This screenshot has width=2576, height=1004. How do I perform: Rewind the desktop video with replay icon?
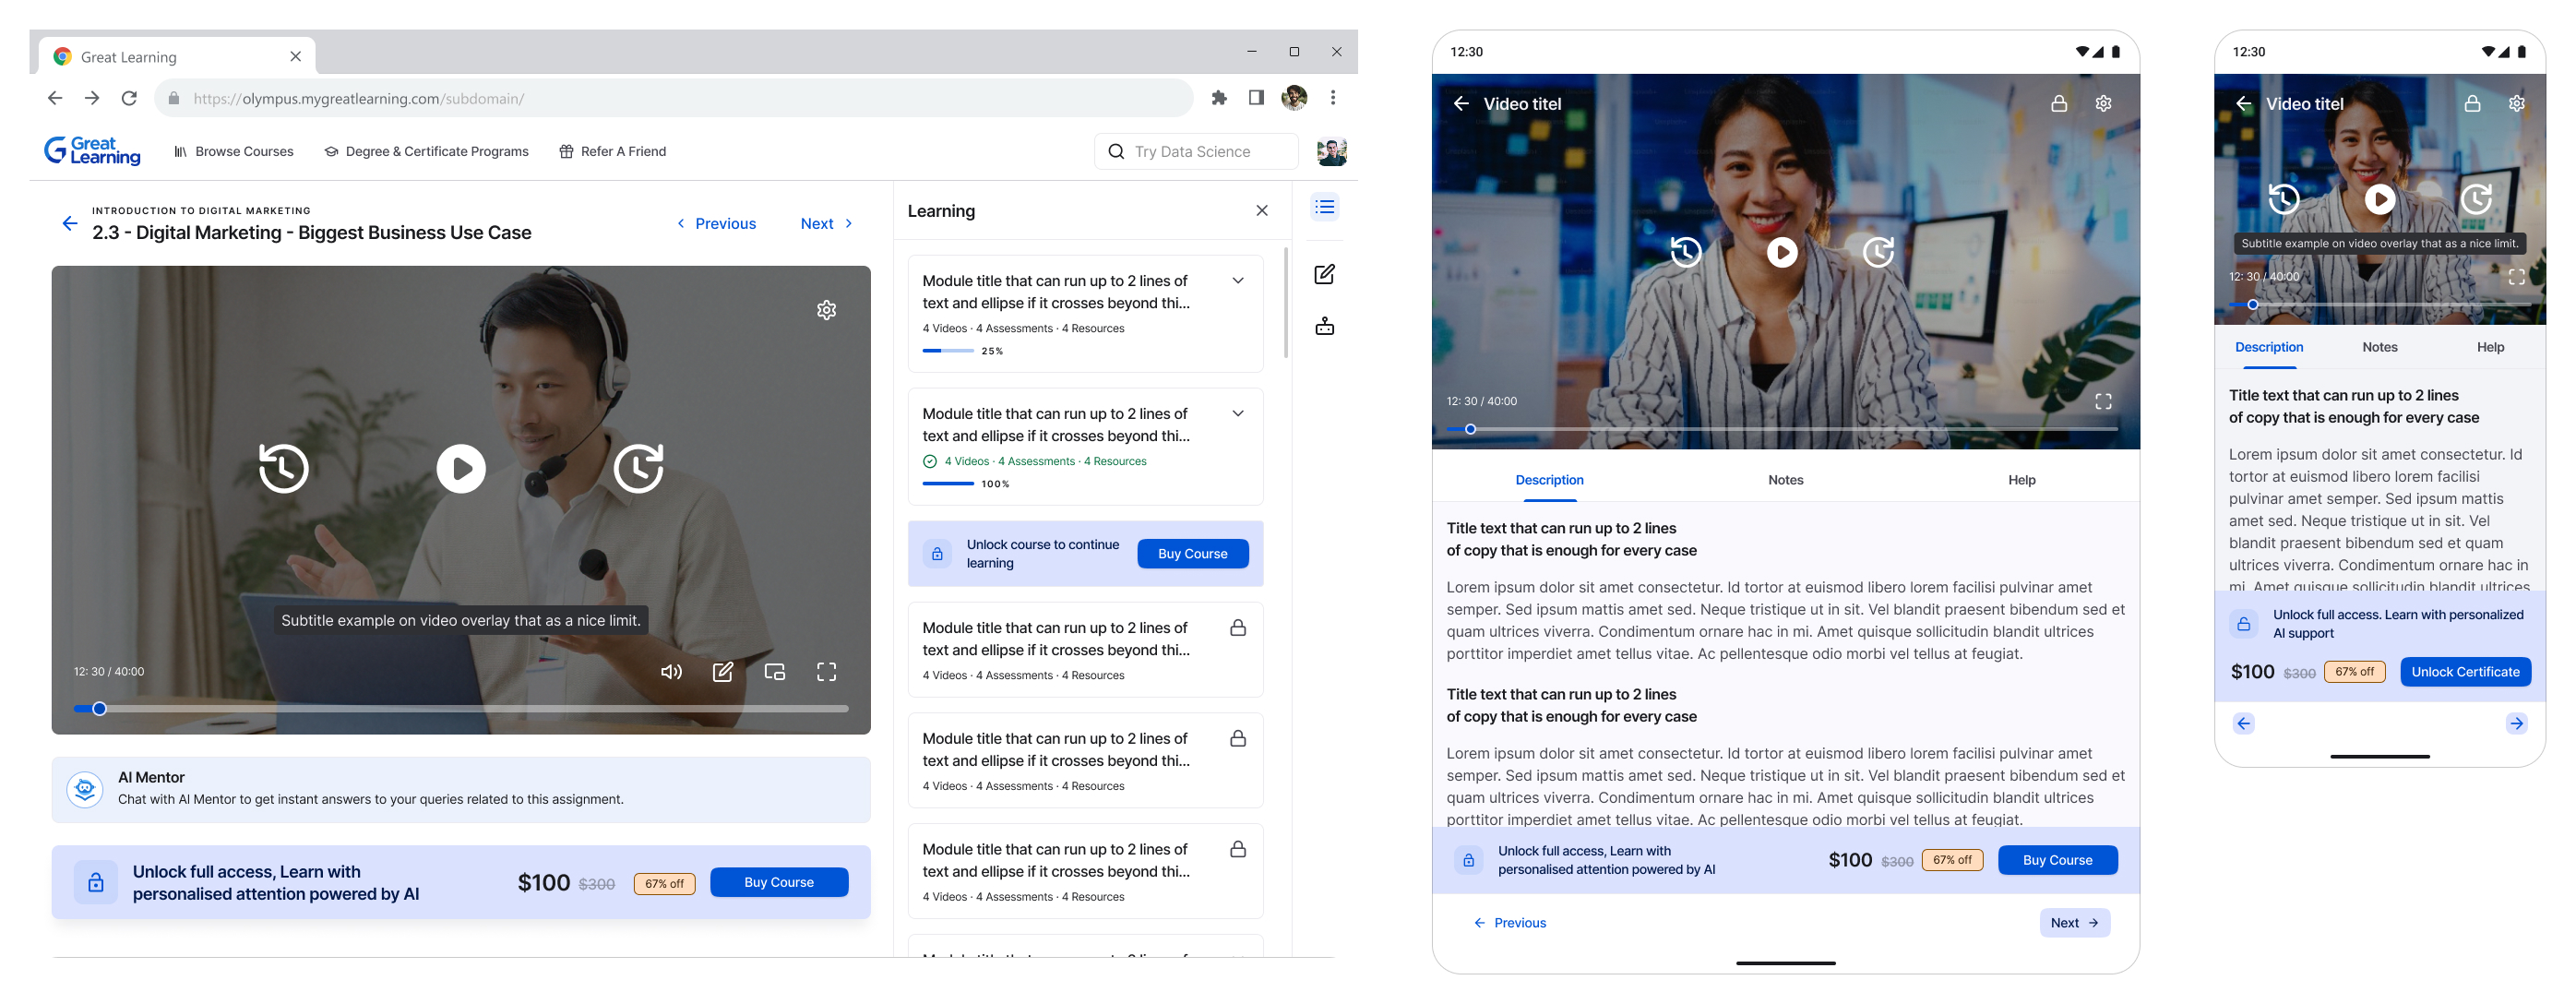284,468
